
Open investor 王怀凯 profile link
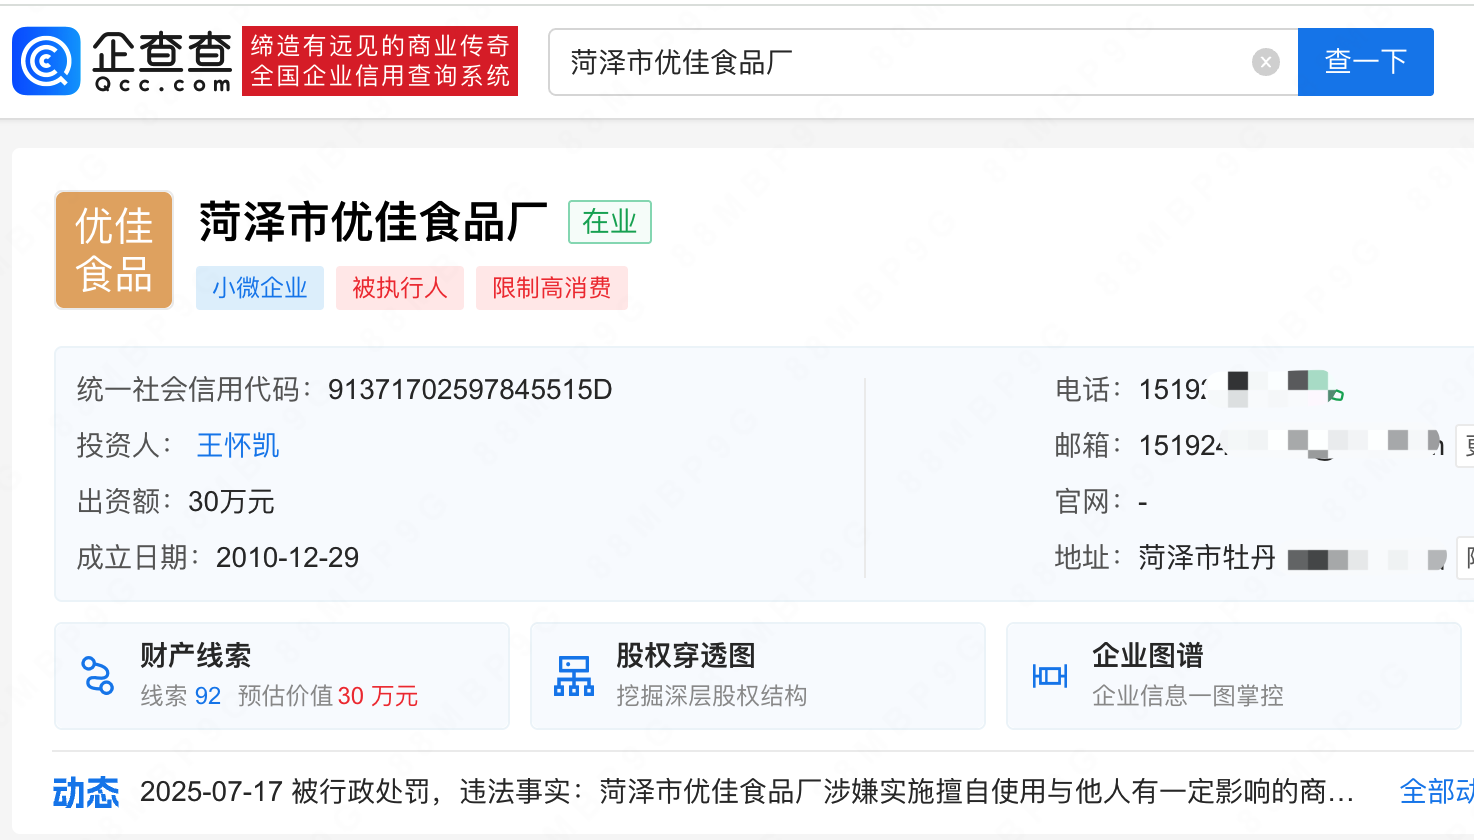tap(238, 445)
